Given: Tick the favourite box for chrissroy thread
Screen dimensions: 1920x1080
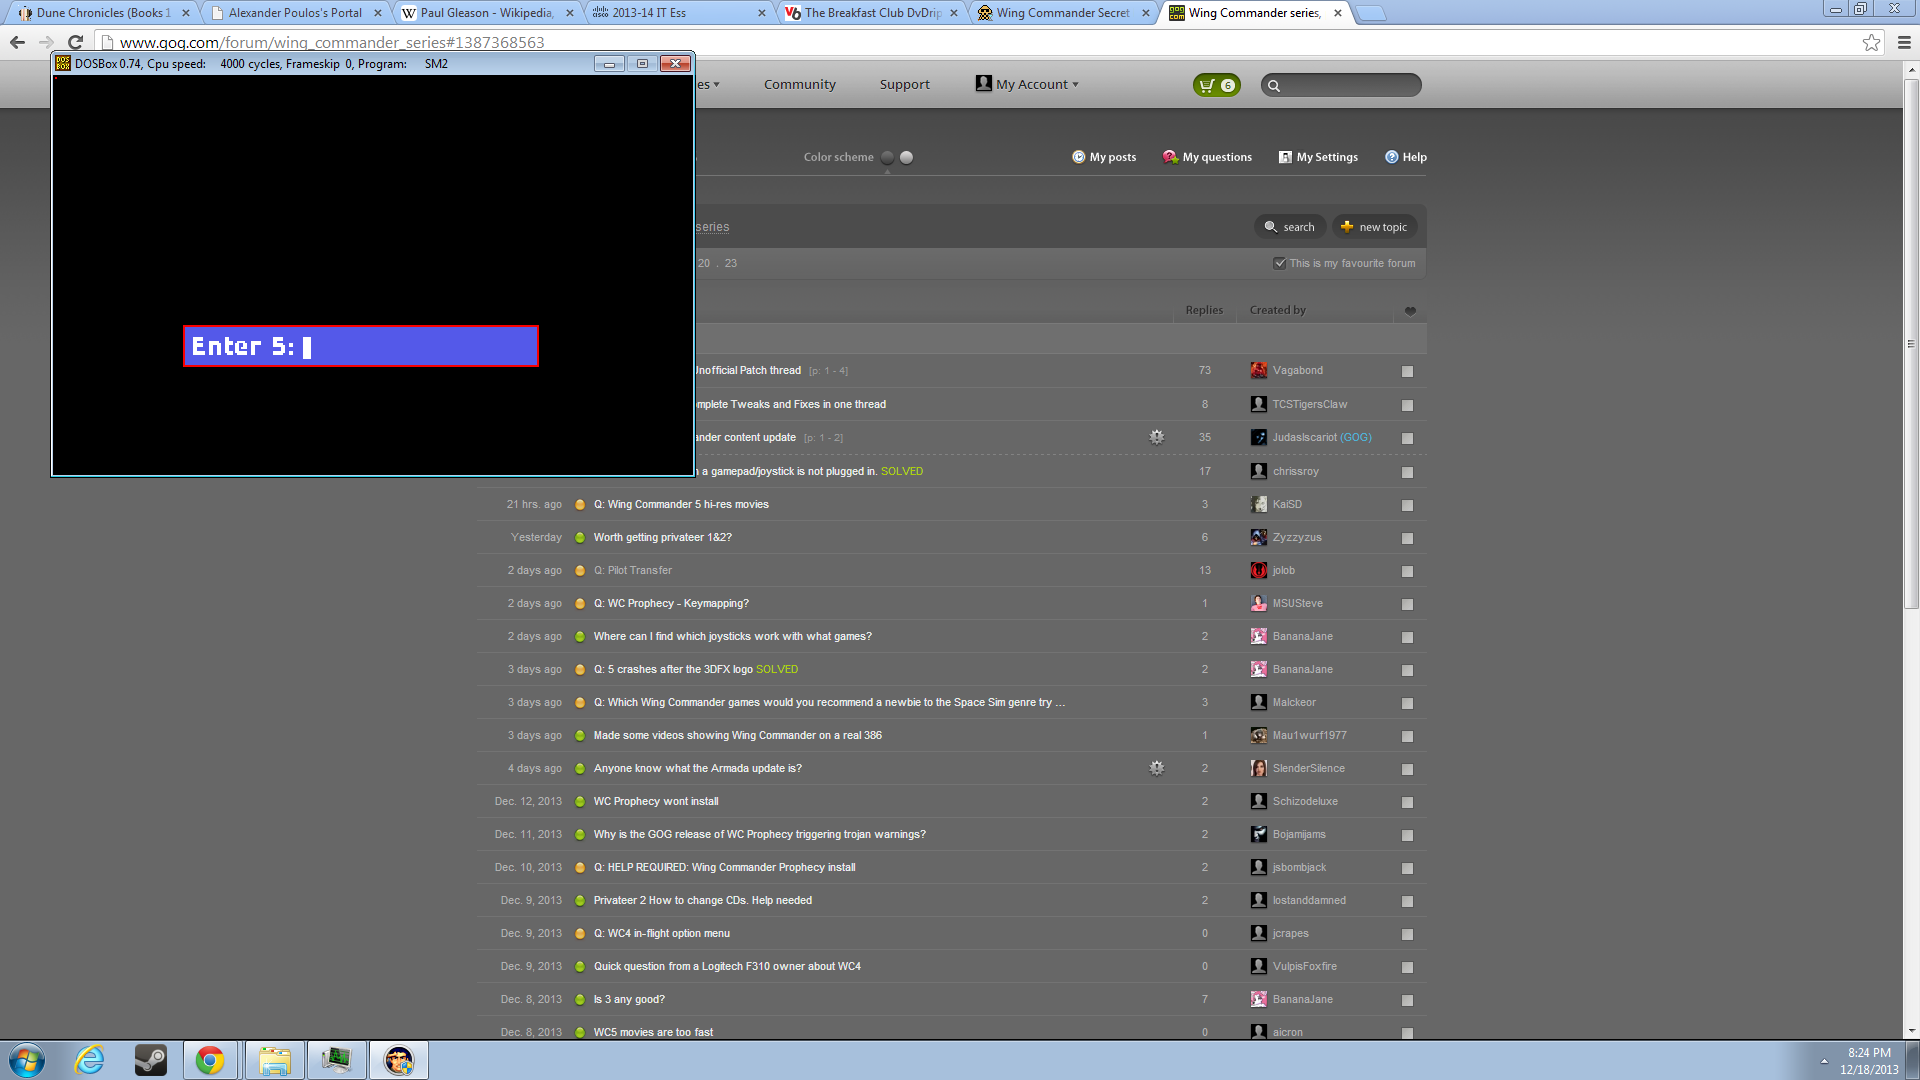Looking at the screenshot, I should (x=1407, y=472).
